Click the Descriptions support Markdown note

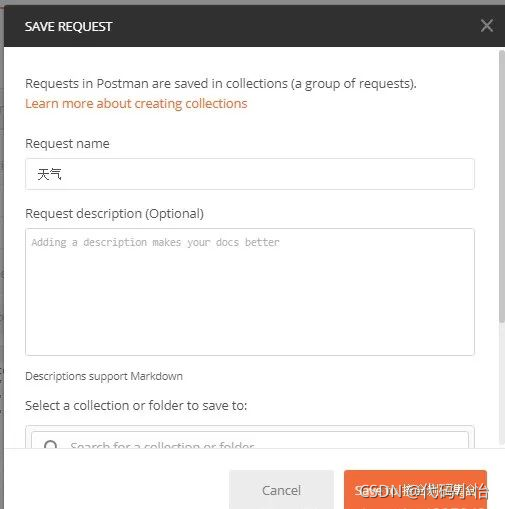(104, 376)
